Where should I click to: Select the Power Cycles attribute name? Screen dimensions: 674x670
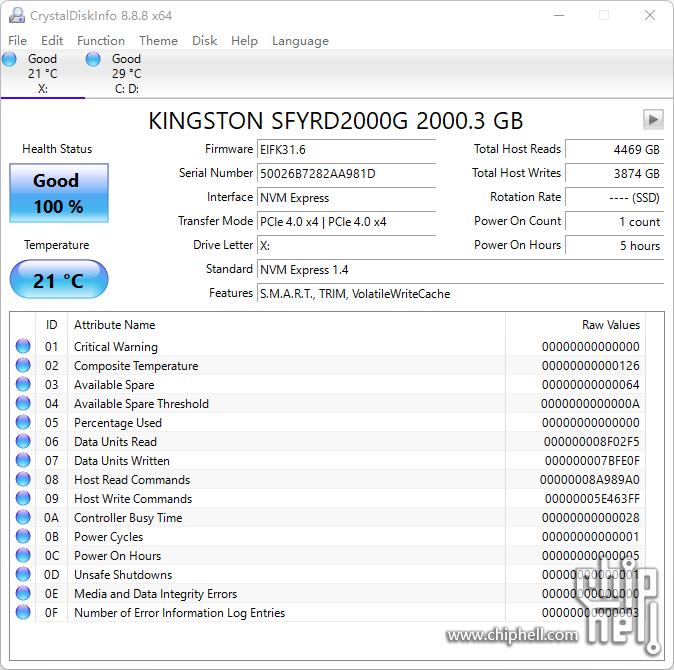108,537
